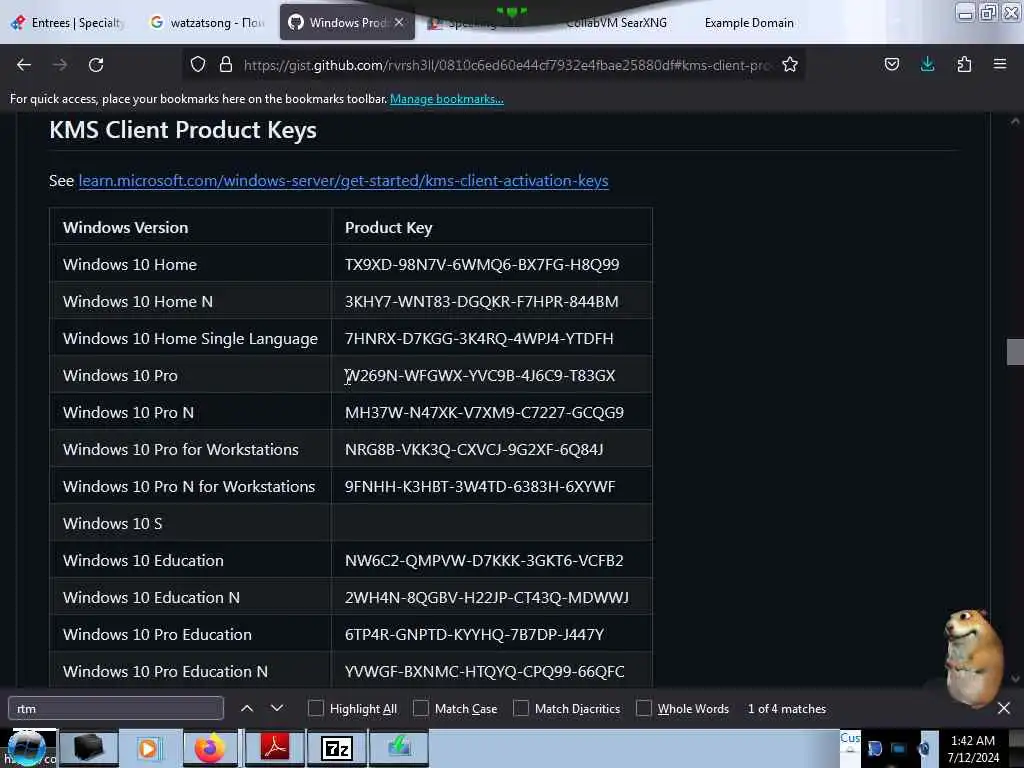Click the Product Key column header
This screenshot has width=1024, height=768.
click(389, 227)
